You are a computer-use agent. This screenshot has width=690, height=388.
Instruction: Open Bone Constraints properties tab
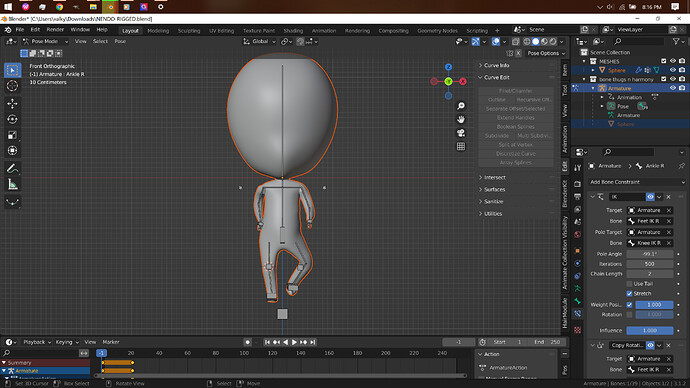pos(578,314)
